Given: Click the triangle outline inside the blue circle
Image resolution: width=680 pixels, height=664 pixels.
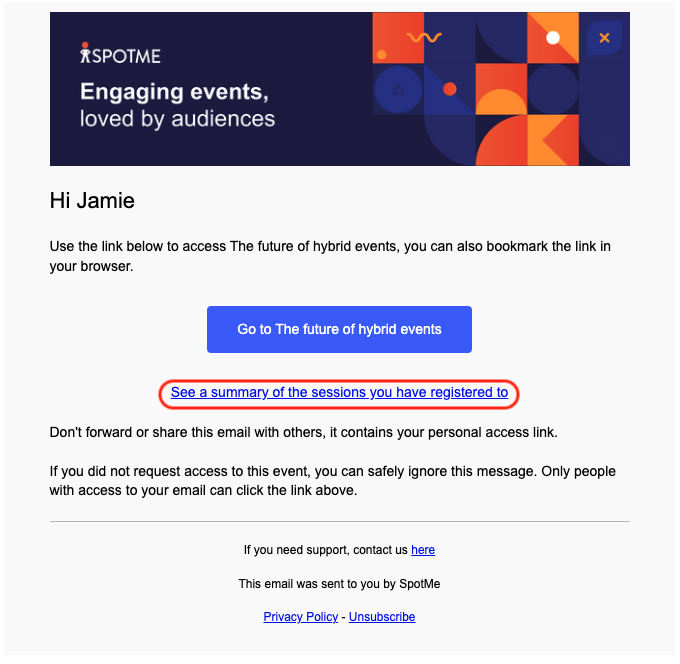Looking at the screenshot, I should 398,90.
